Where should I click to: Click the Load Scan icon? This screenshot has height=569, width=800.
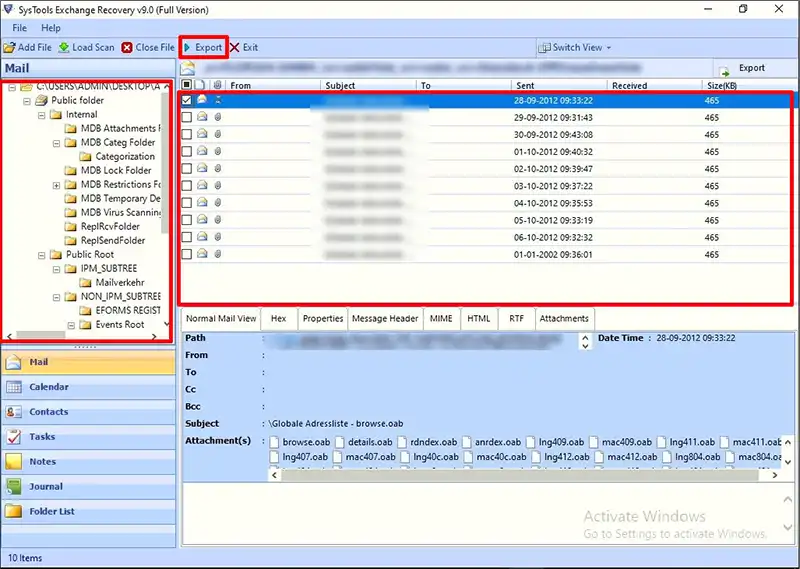tap(64, 47)
